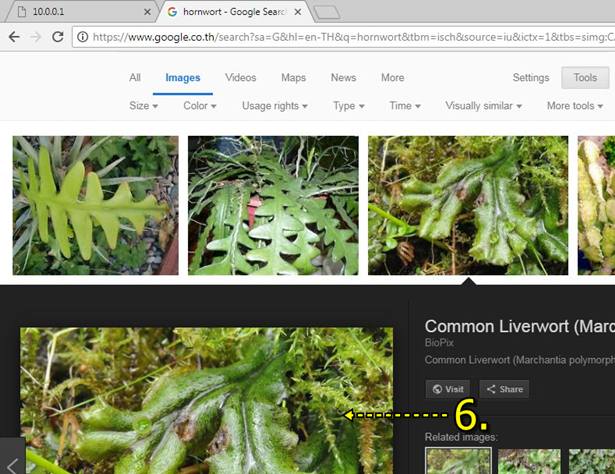Image resolution: width=615 pixels, height=474 pixels.
Task: Open the partially visible fourth result thumbnail
Action: point(596,205)
